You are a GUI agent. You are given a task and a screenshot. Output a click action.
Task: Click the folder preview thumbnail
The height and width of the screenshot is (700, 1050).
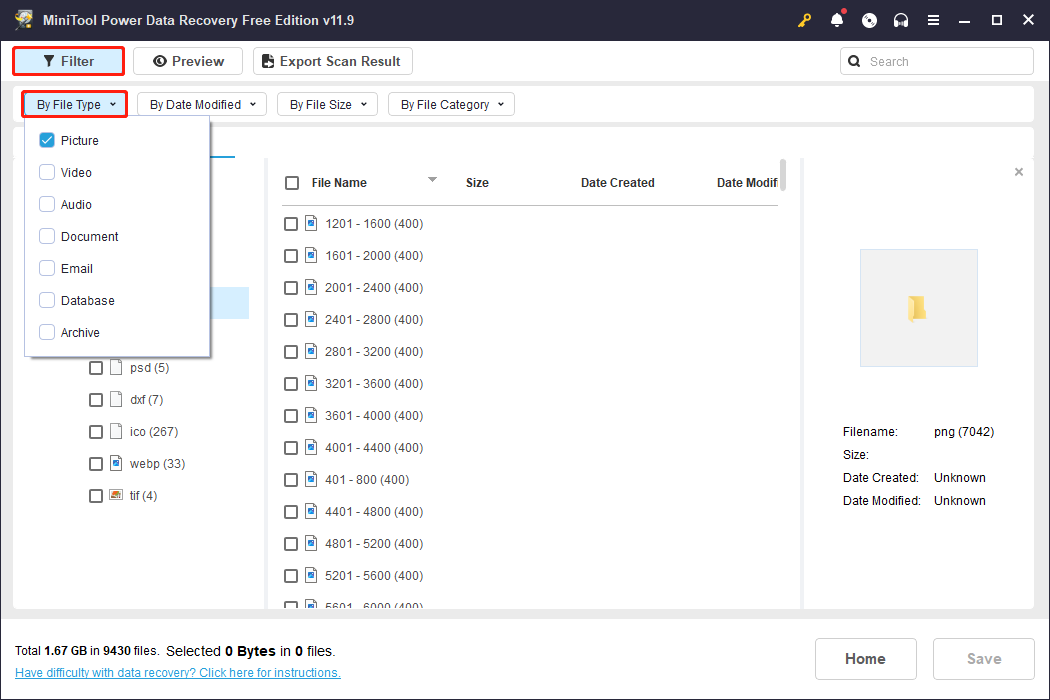pyautogui.click(x=918, y=308)
